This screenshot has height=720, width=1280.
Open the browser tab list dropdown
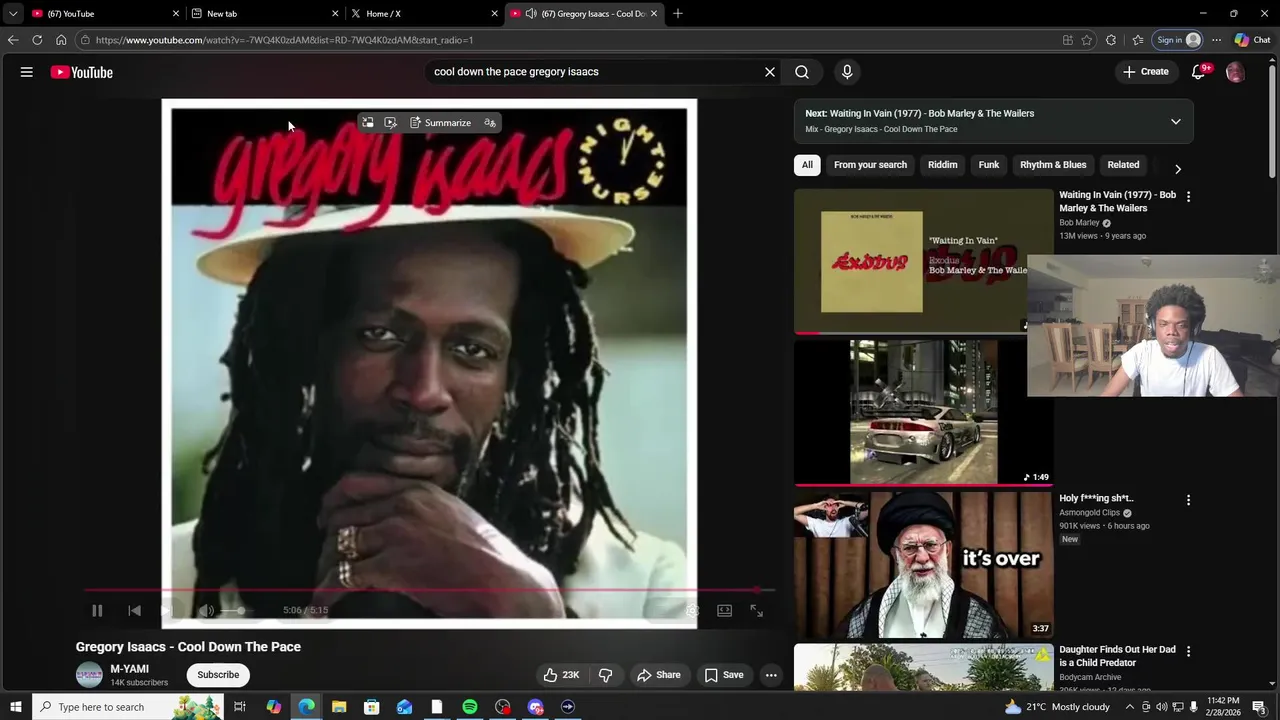point(13,14)
